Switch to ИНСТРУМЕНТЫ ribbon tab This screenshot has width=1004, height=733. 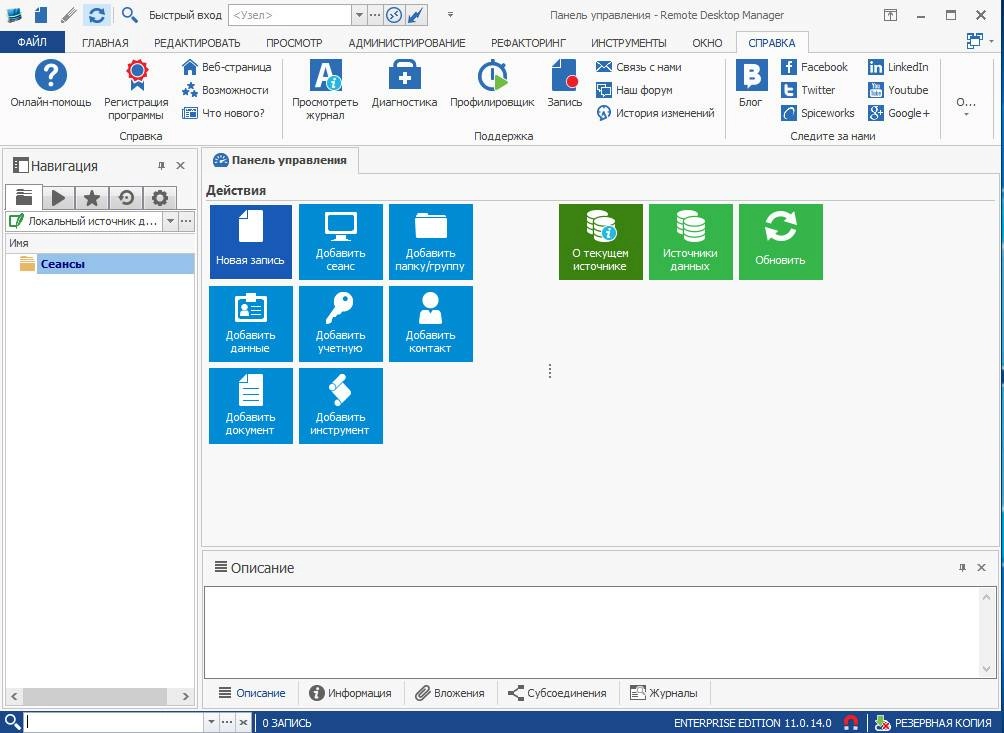pyautogui.click(x=628, y=43)
